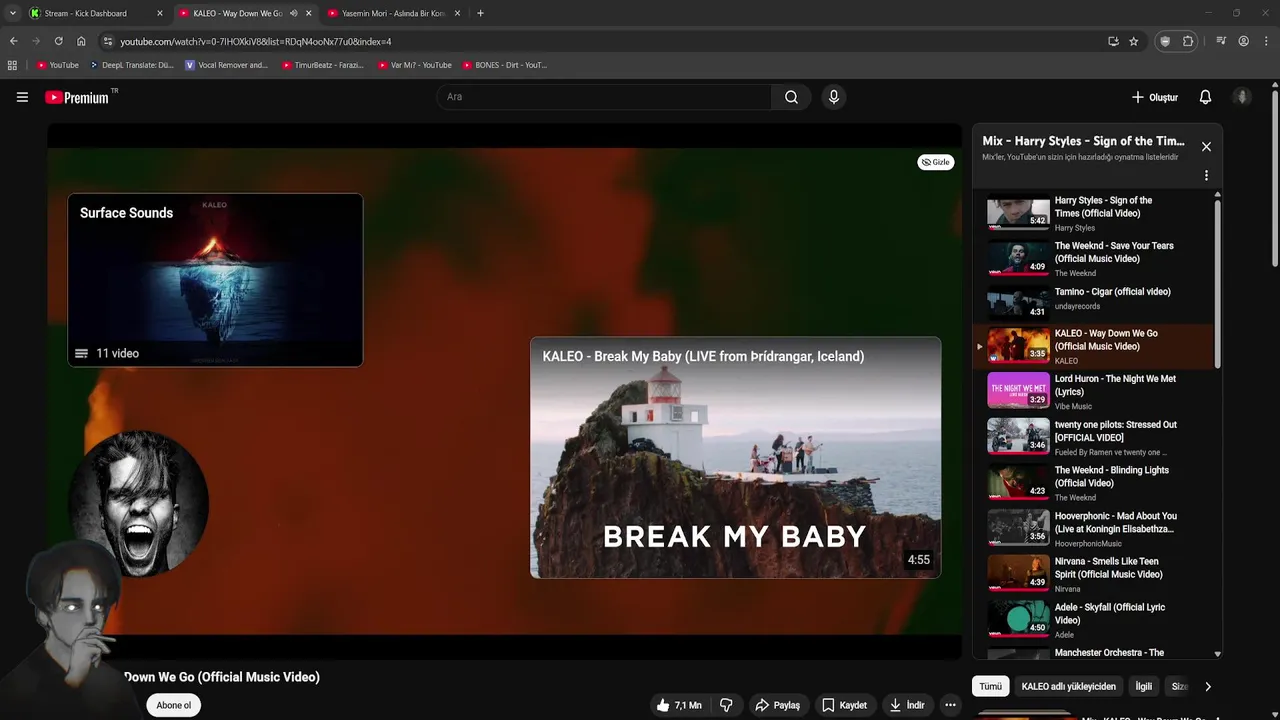Show more filter chips with right chevron
This screenshot has width=1280, height=720.
1207,687
